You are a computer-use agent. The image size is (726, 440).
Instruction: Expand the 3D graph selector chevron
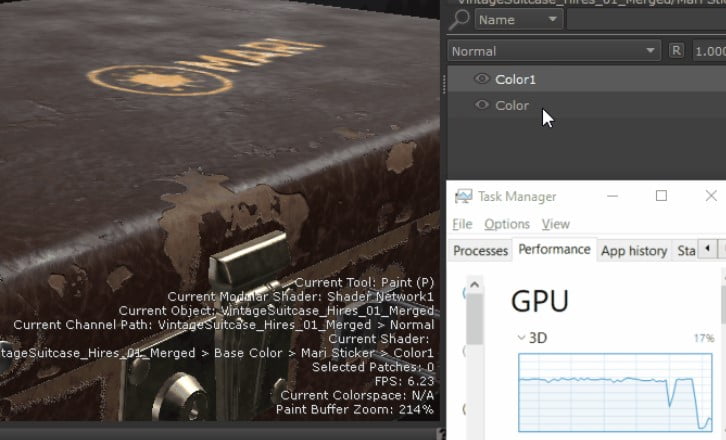click(x=521, y=338)
